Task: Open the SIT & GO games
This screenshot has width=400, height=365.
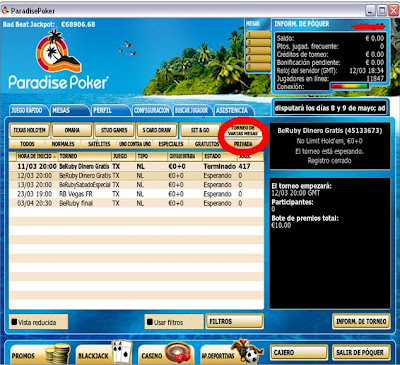Action: (x=200, y=130)
